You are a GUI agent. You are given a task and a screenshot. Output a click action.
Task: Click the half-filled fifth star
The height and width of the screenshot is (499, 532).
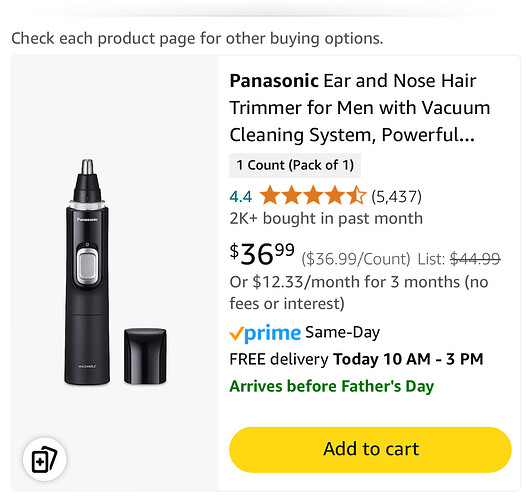(356, 195)
